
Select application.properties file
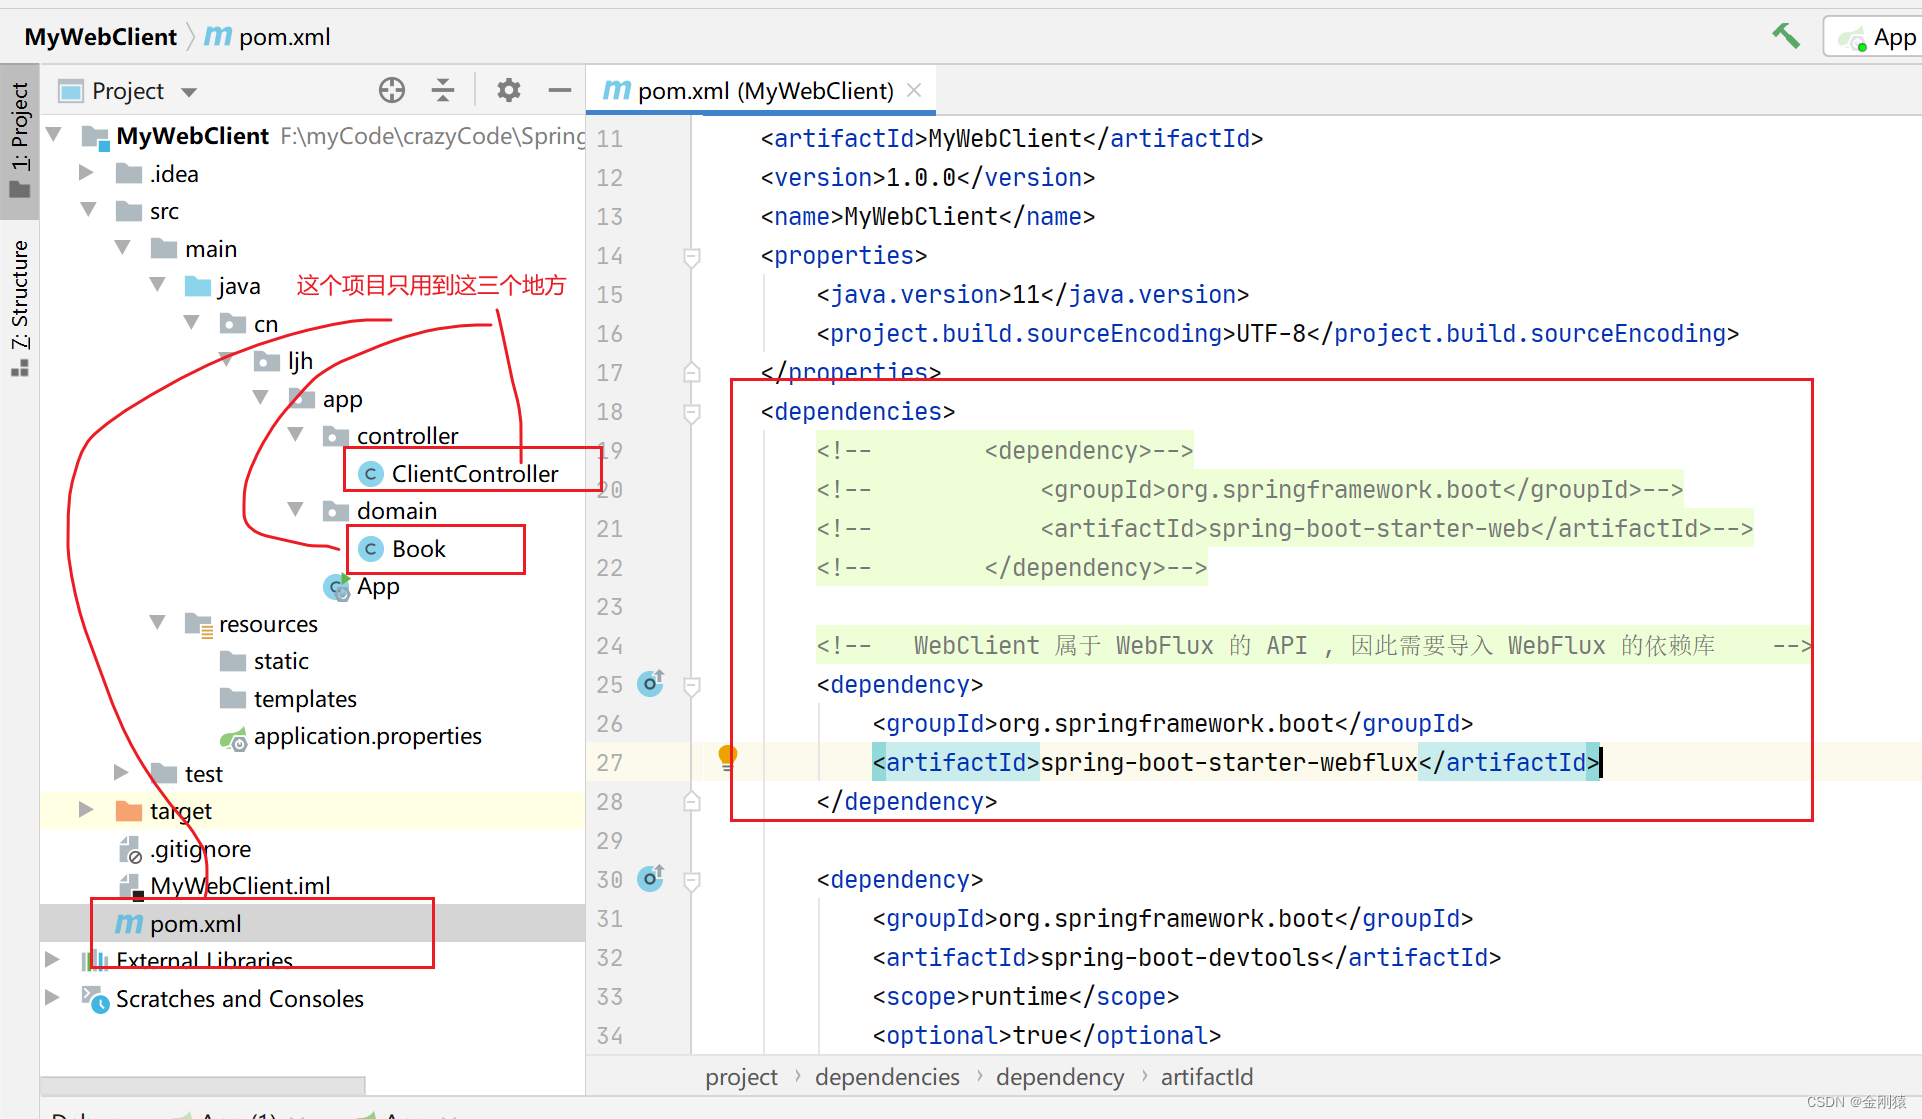(x=351, y=736)
